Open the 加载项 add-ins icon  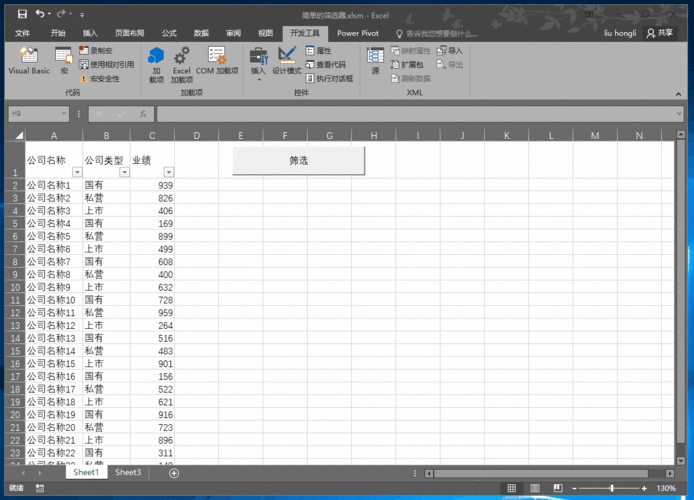[x=156, y=62]
